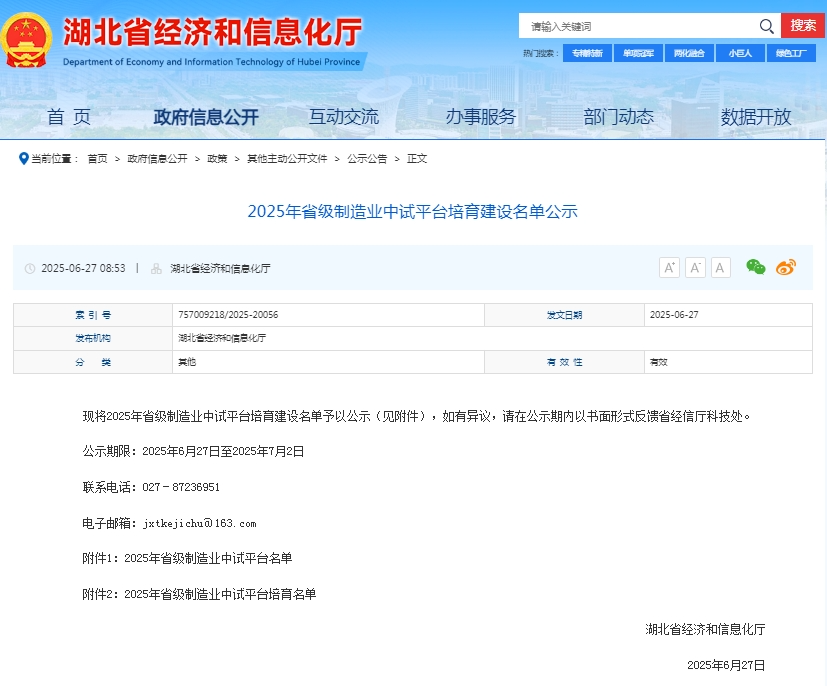
Task: Click 正文 in the breadcrumb
Action: [x=417, y=159]
